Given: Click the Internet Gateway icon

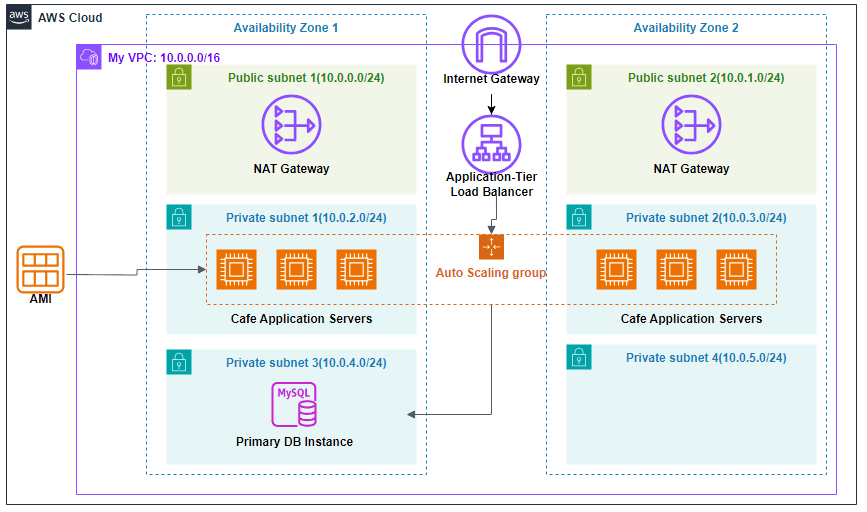Looking at the screenshot, I should point(491,44).
